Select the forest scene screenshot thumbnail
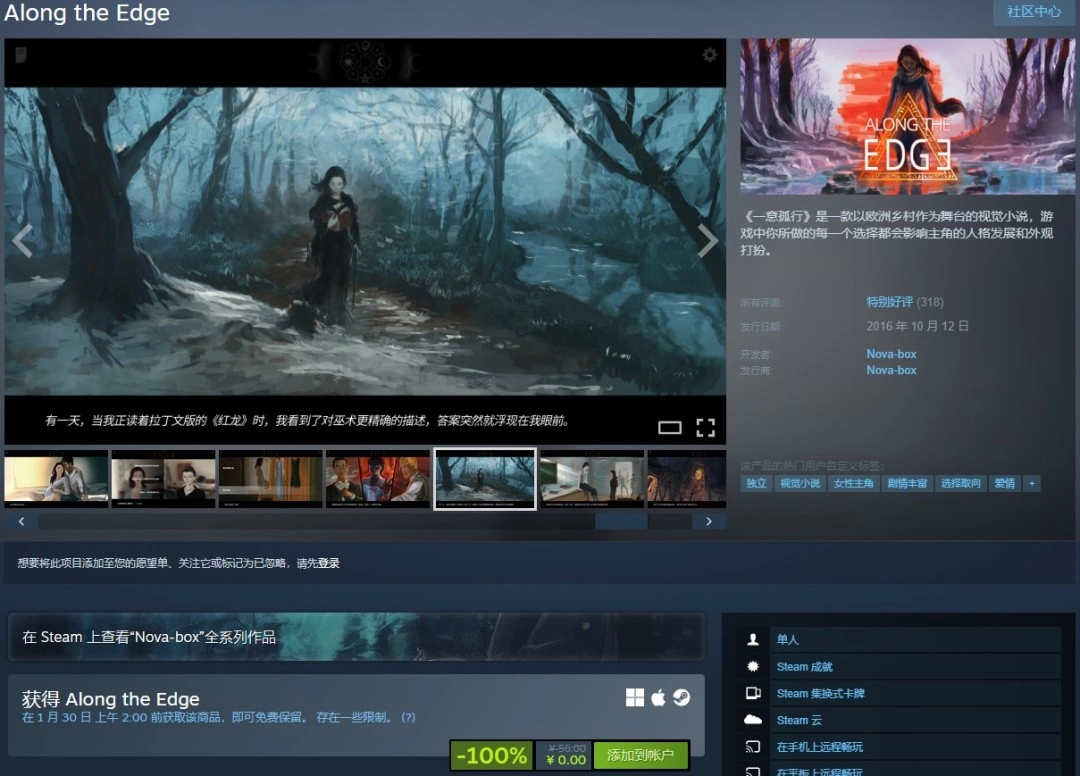Screen dimensions: 1080x776 coord(485,479)
